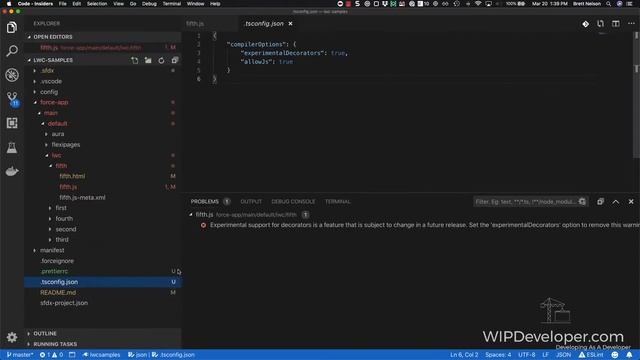640x360 pixels.
Task: Click in the Problems filter input field
Action: coord(526,202)
